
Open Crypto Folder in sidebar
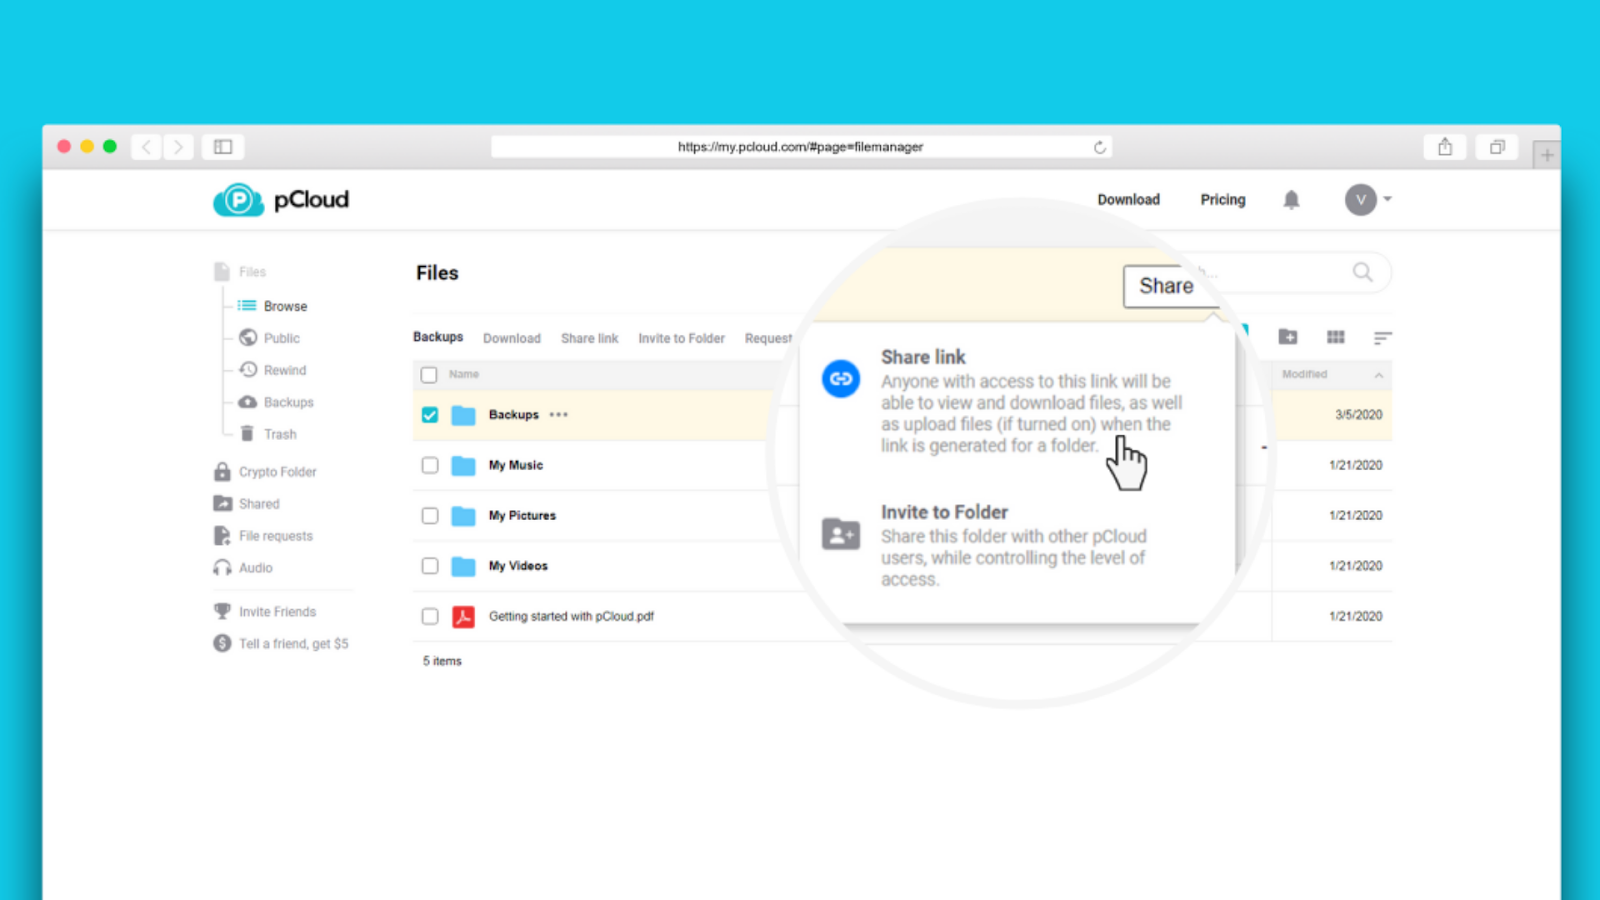[x=265, y=472]
